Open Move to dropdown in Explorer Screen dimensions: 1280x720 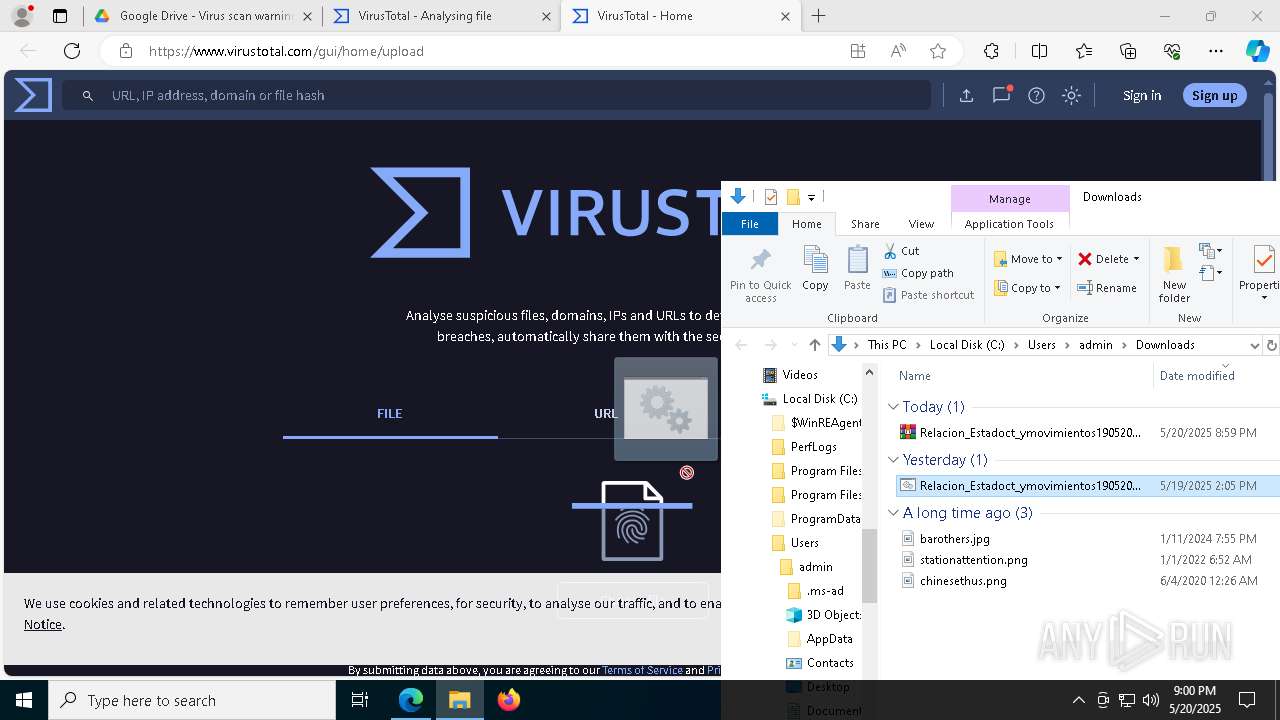[1028, 259]
